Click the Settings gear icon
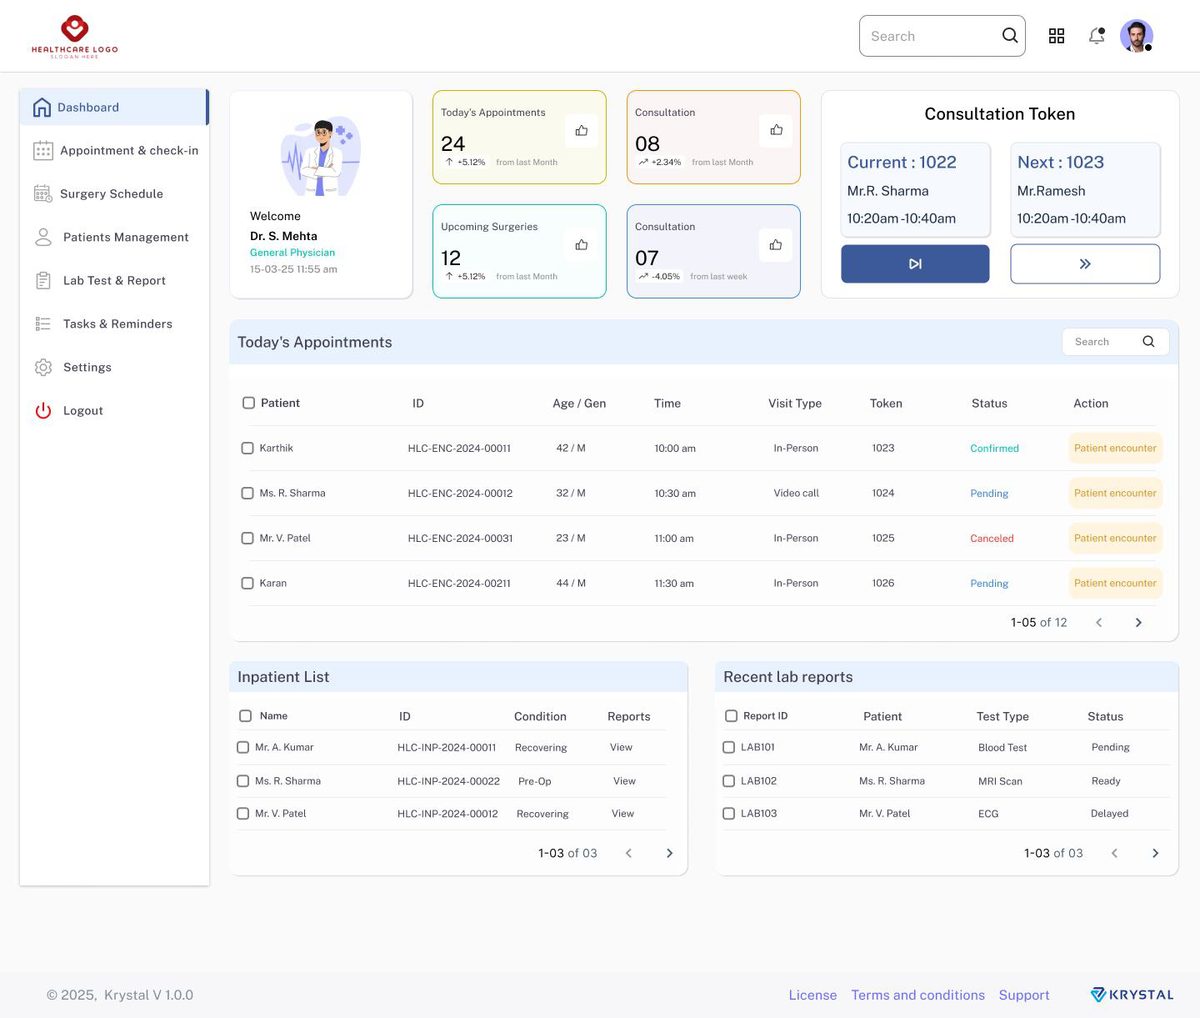 point(43,367)
